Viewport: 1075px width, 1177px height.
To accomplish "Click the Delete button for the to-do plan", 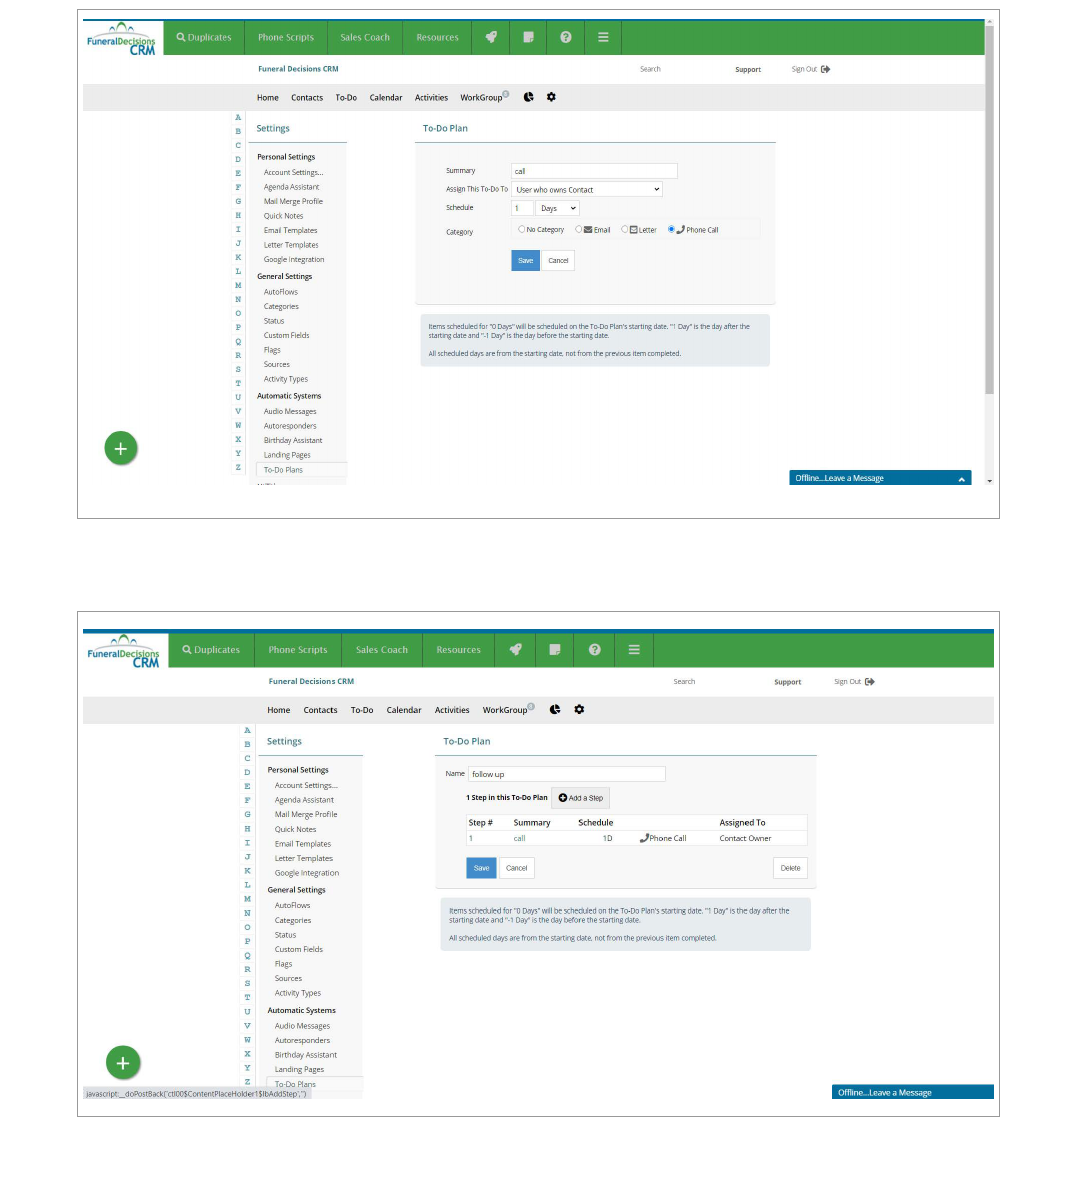I will click(x=790, y=868).
